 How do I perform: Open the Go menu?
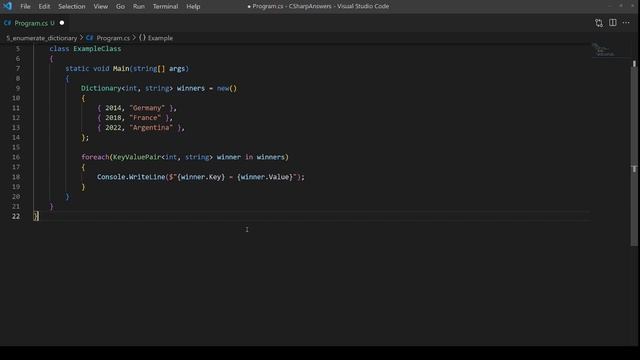point(120,6)
